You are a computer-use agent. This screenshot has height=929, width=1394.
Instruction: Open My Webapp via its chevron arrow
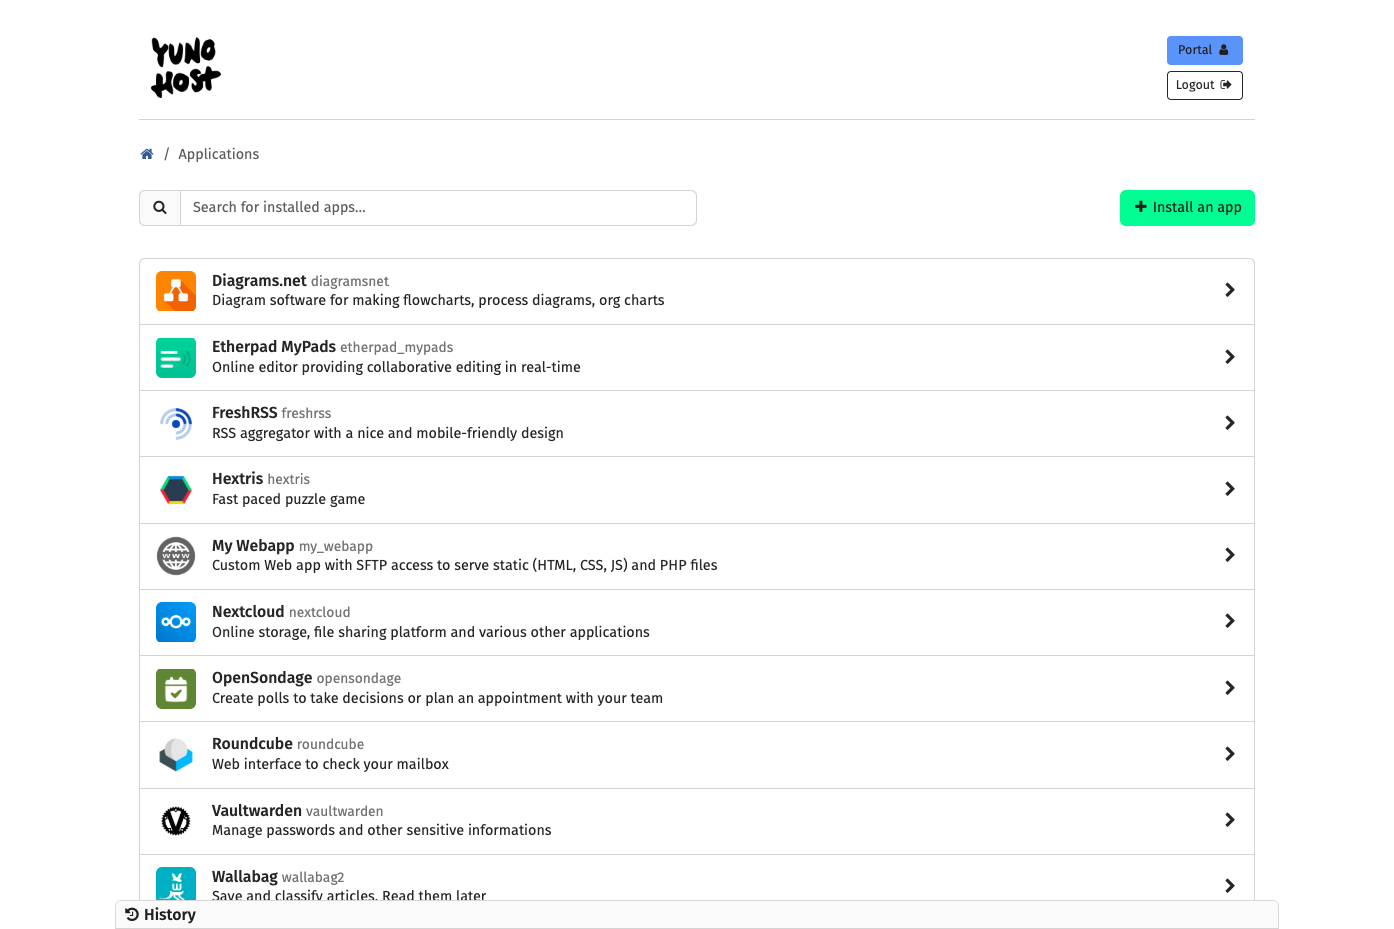tap(1230, 555)
